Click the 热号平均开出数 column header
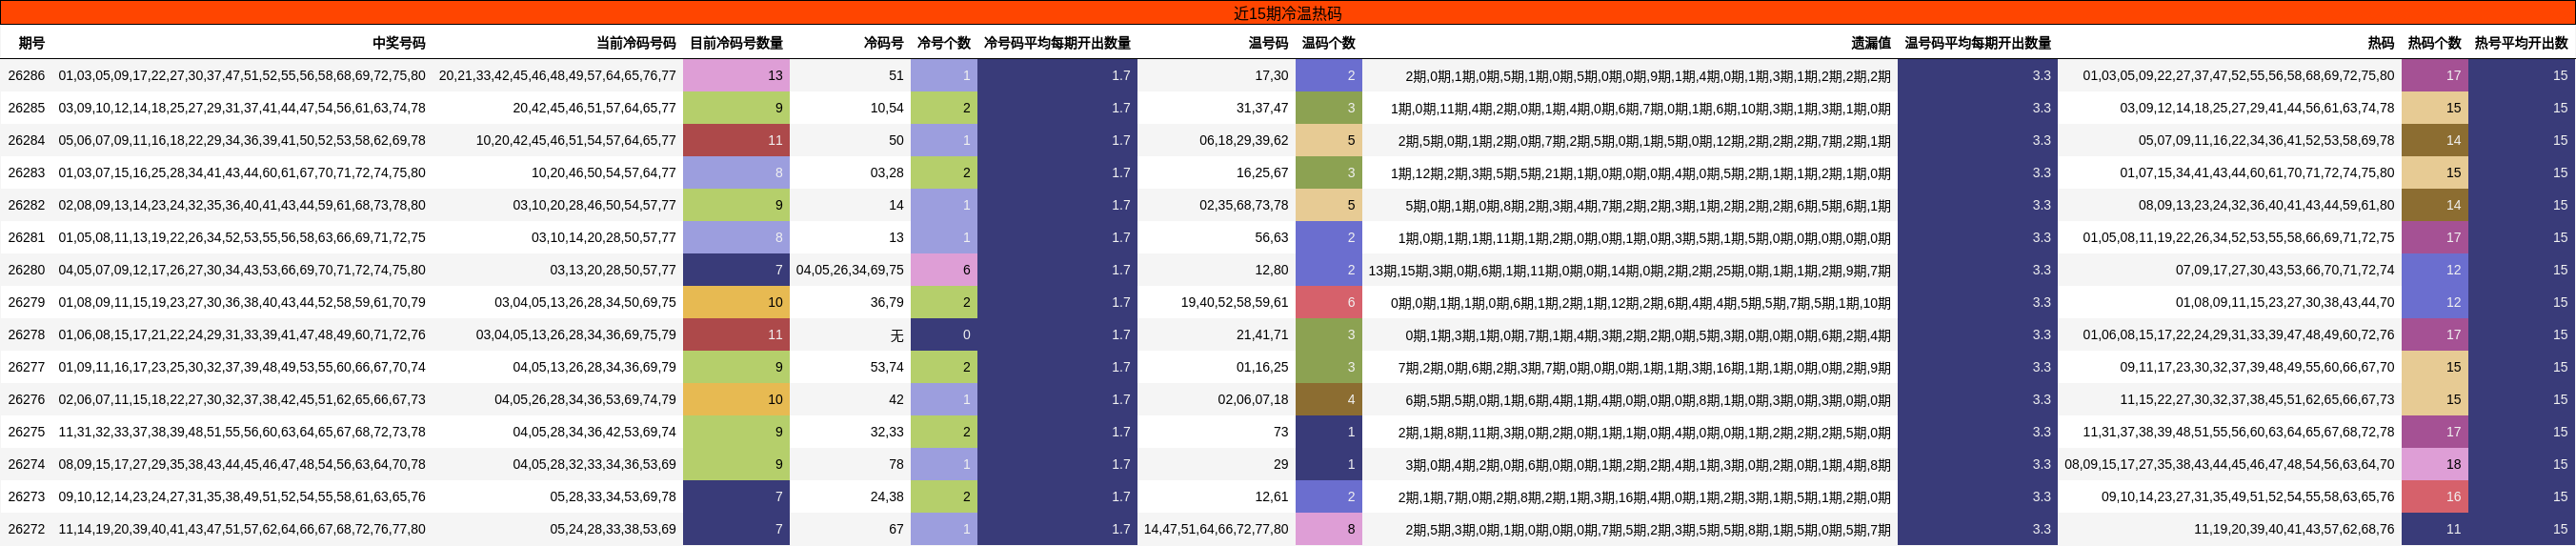 click(x=2521, y=43)
